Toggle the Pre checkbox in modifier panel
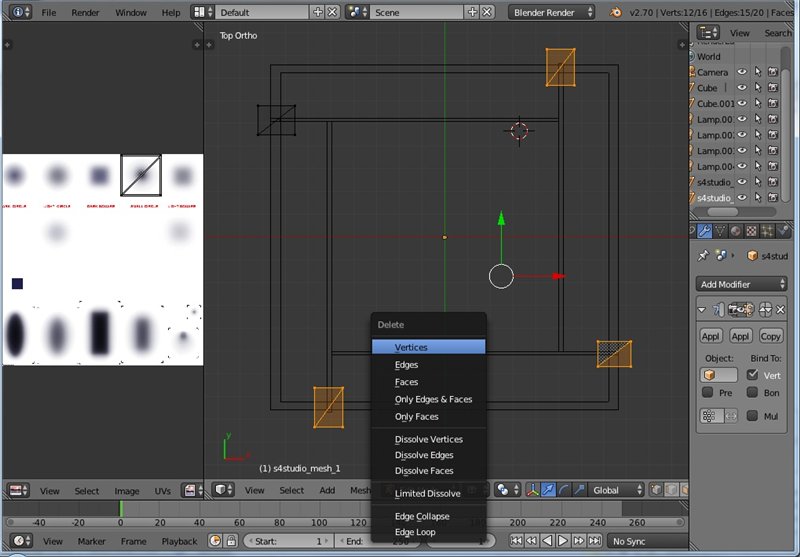This screenshot has width=800, height=557. (x=708, y=393)
